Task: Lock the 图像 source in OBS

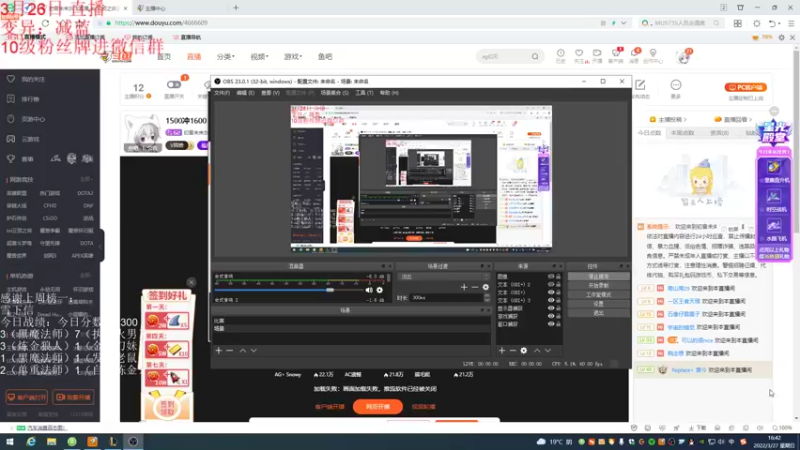Action: [558, 277]
